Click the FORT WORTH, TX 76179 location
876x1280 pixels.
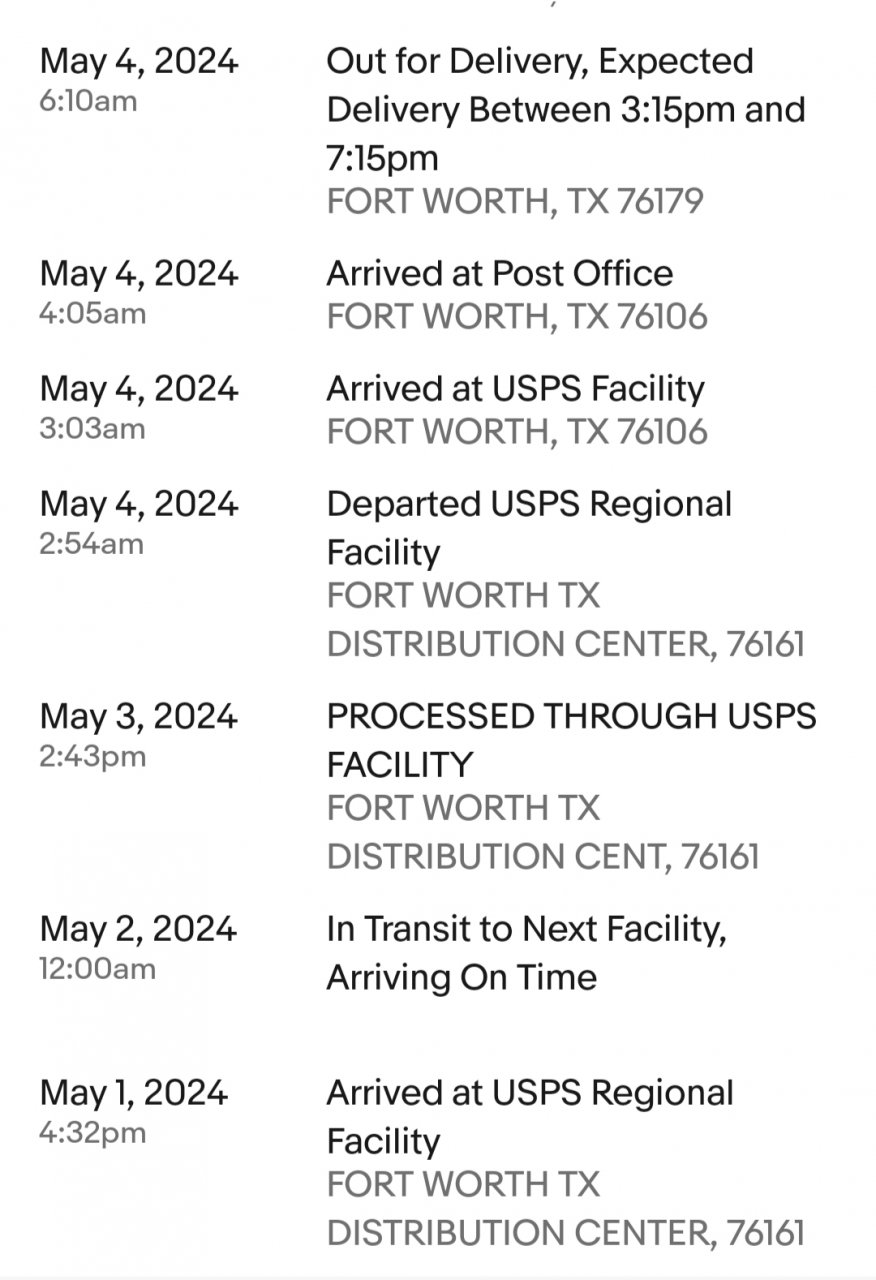tap(515, 201)
